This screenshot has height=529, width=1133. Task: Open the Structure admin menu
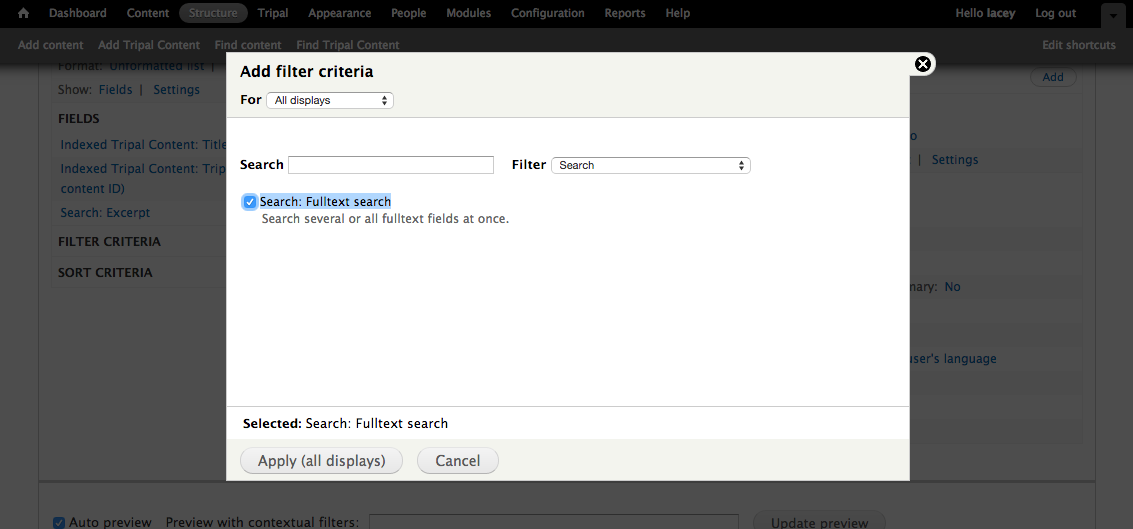[213, 13]
